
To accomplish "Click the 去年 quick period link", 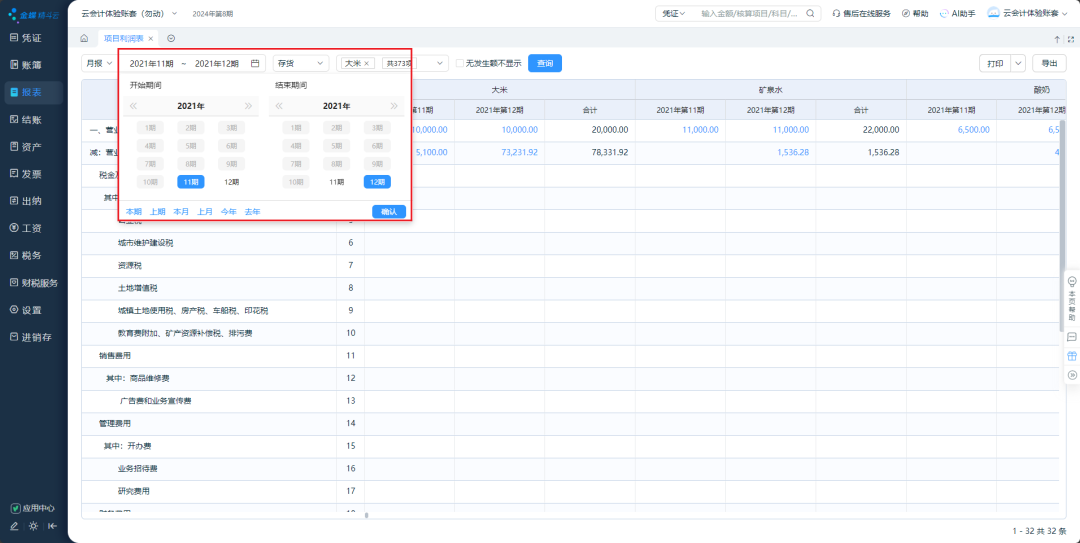I will tap(252, 212).
